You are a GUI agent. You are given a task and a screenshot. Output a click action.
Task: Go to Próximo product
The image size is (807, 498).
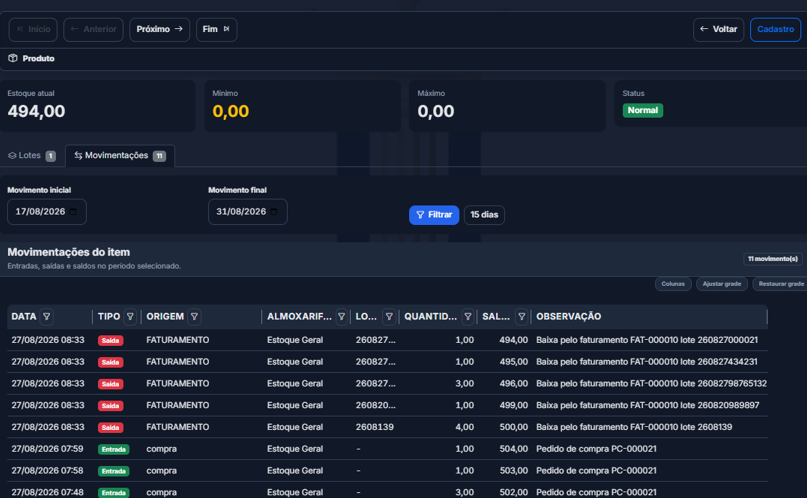pos(160,29)
